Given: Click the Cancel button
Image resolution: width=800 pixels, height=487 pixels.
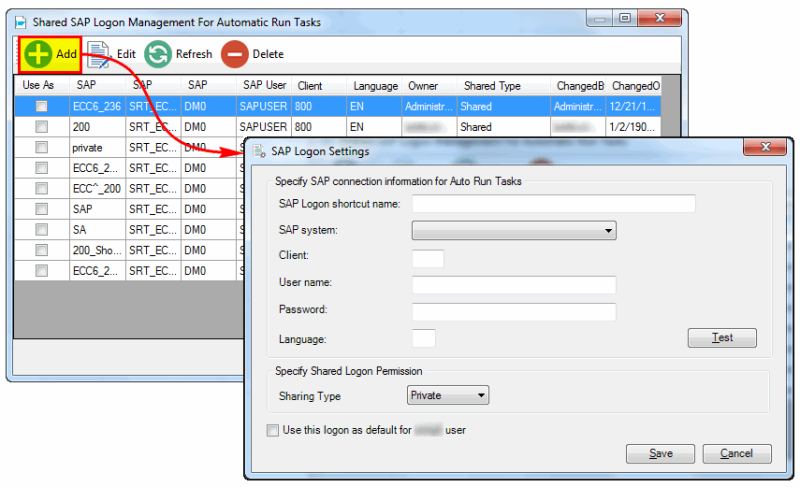Looking at the screenshot, I should (736, 453).
